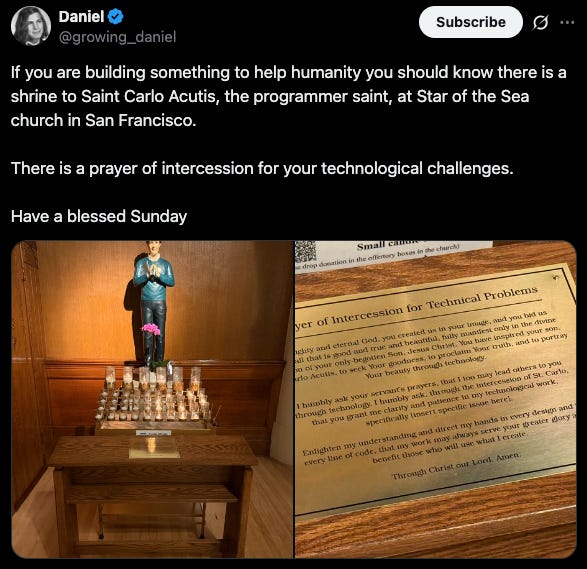587x569 pixels.
Task: Click the wooden kneeler in left photo
Action: coord(152,496)
